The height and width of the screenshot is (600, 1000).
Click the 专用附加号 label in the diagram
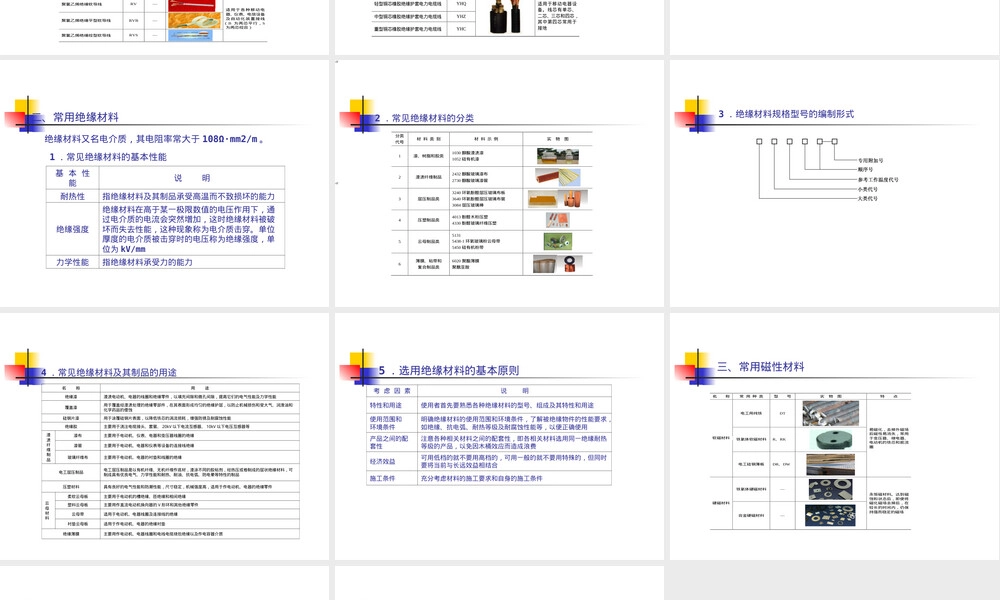871,161
